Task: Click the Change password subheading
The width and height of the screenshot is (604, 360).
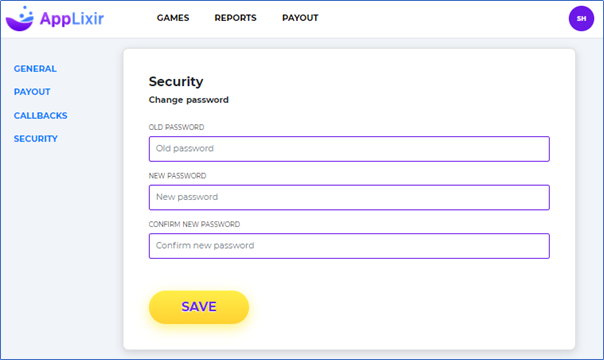Action: point(189,100)
